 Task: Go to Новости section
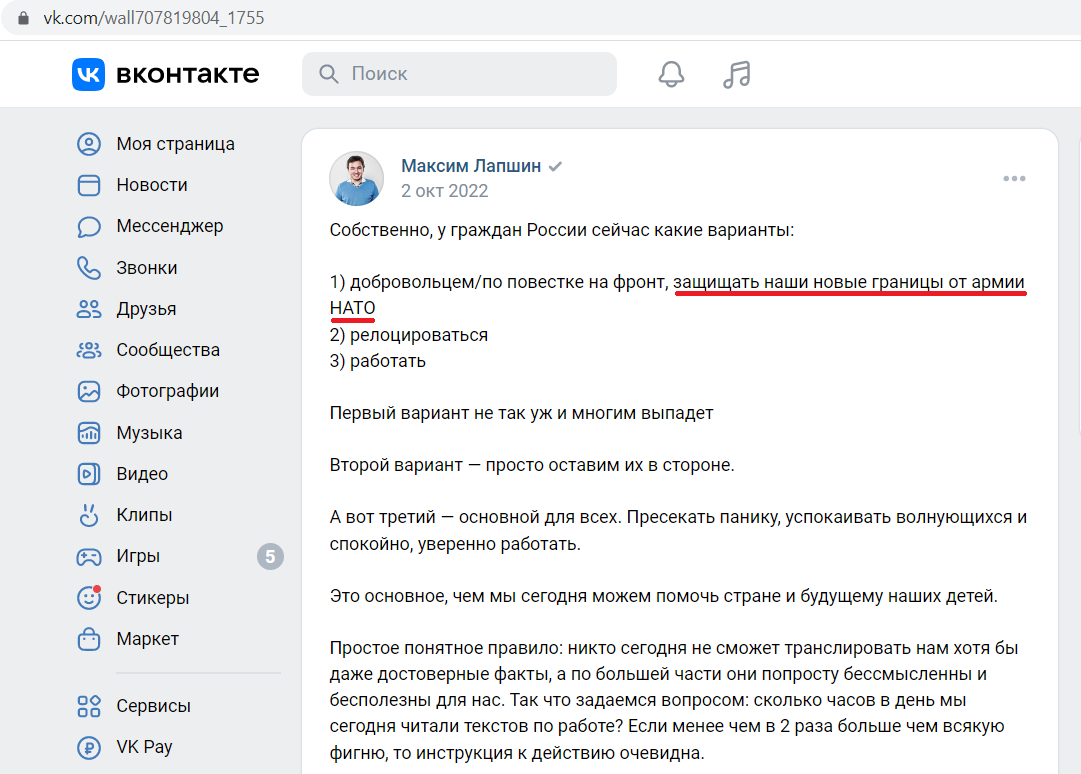click(x=152, y=185)
